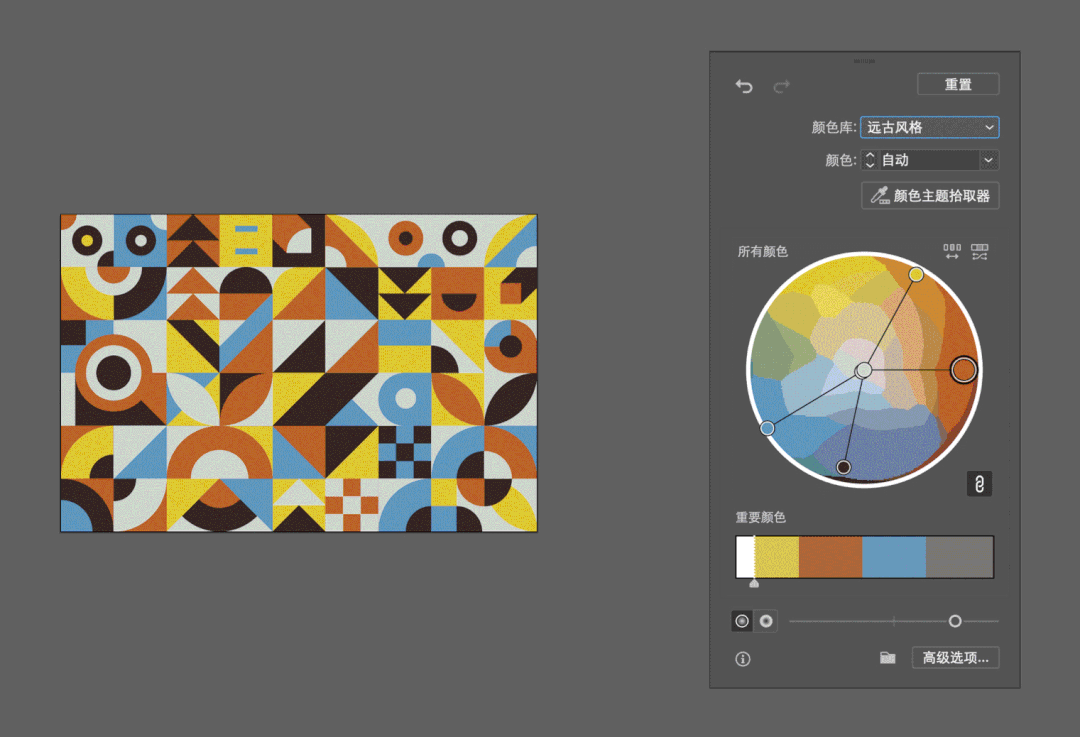Expand the 颜色 dropdown set to 自动

(x=989, y=160)
